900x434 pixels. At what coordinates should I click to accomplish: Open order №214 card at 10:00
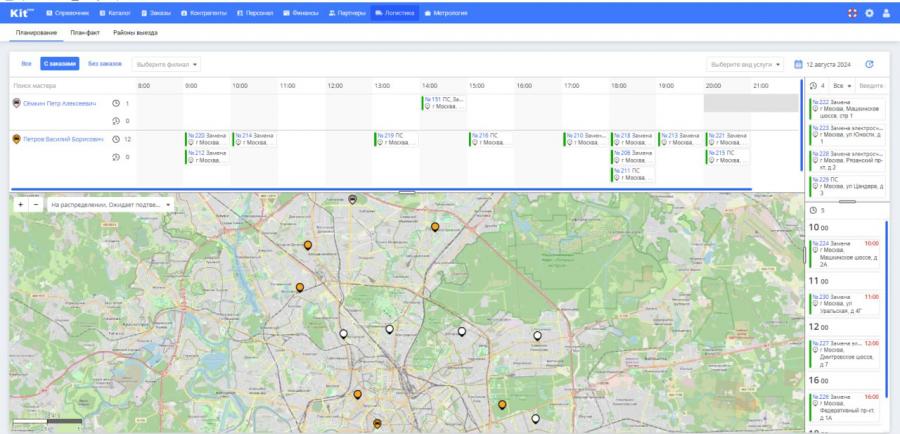coord(254,139)
